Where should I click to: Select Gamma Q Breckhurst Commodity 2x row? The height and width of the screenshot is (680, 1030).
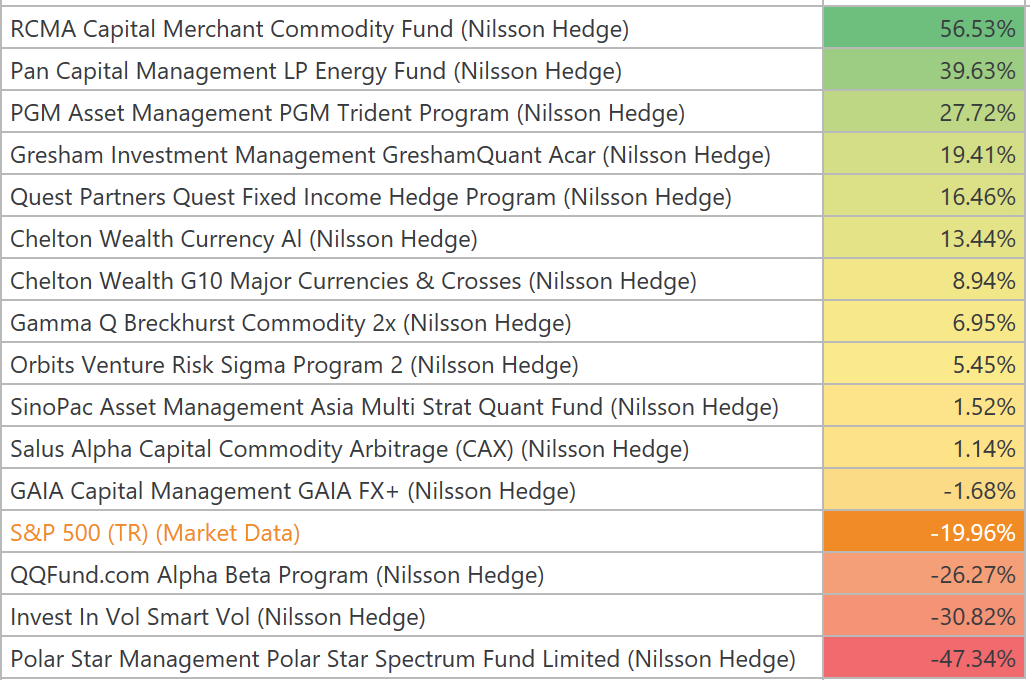click(x=291, y=323)
